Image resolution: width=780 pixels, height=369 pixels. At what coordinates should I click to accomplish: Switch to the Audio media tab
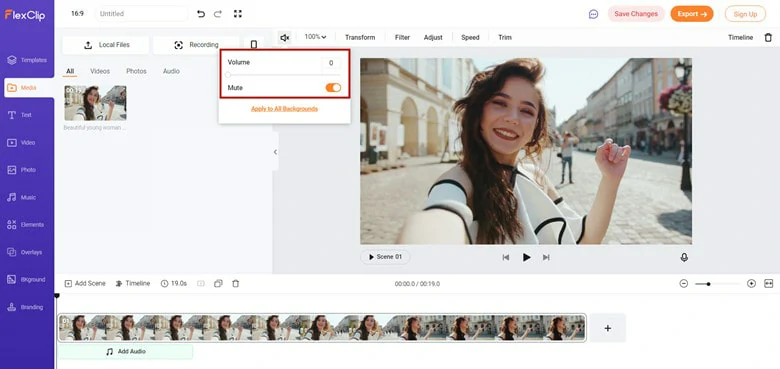pyautogui.click(x=171, y=72)
